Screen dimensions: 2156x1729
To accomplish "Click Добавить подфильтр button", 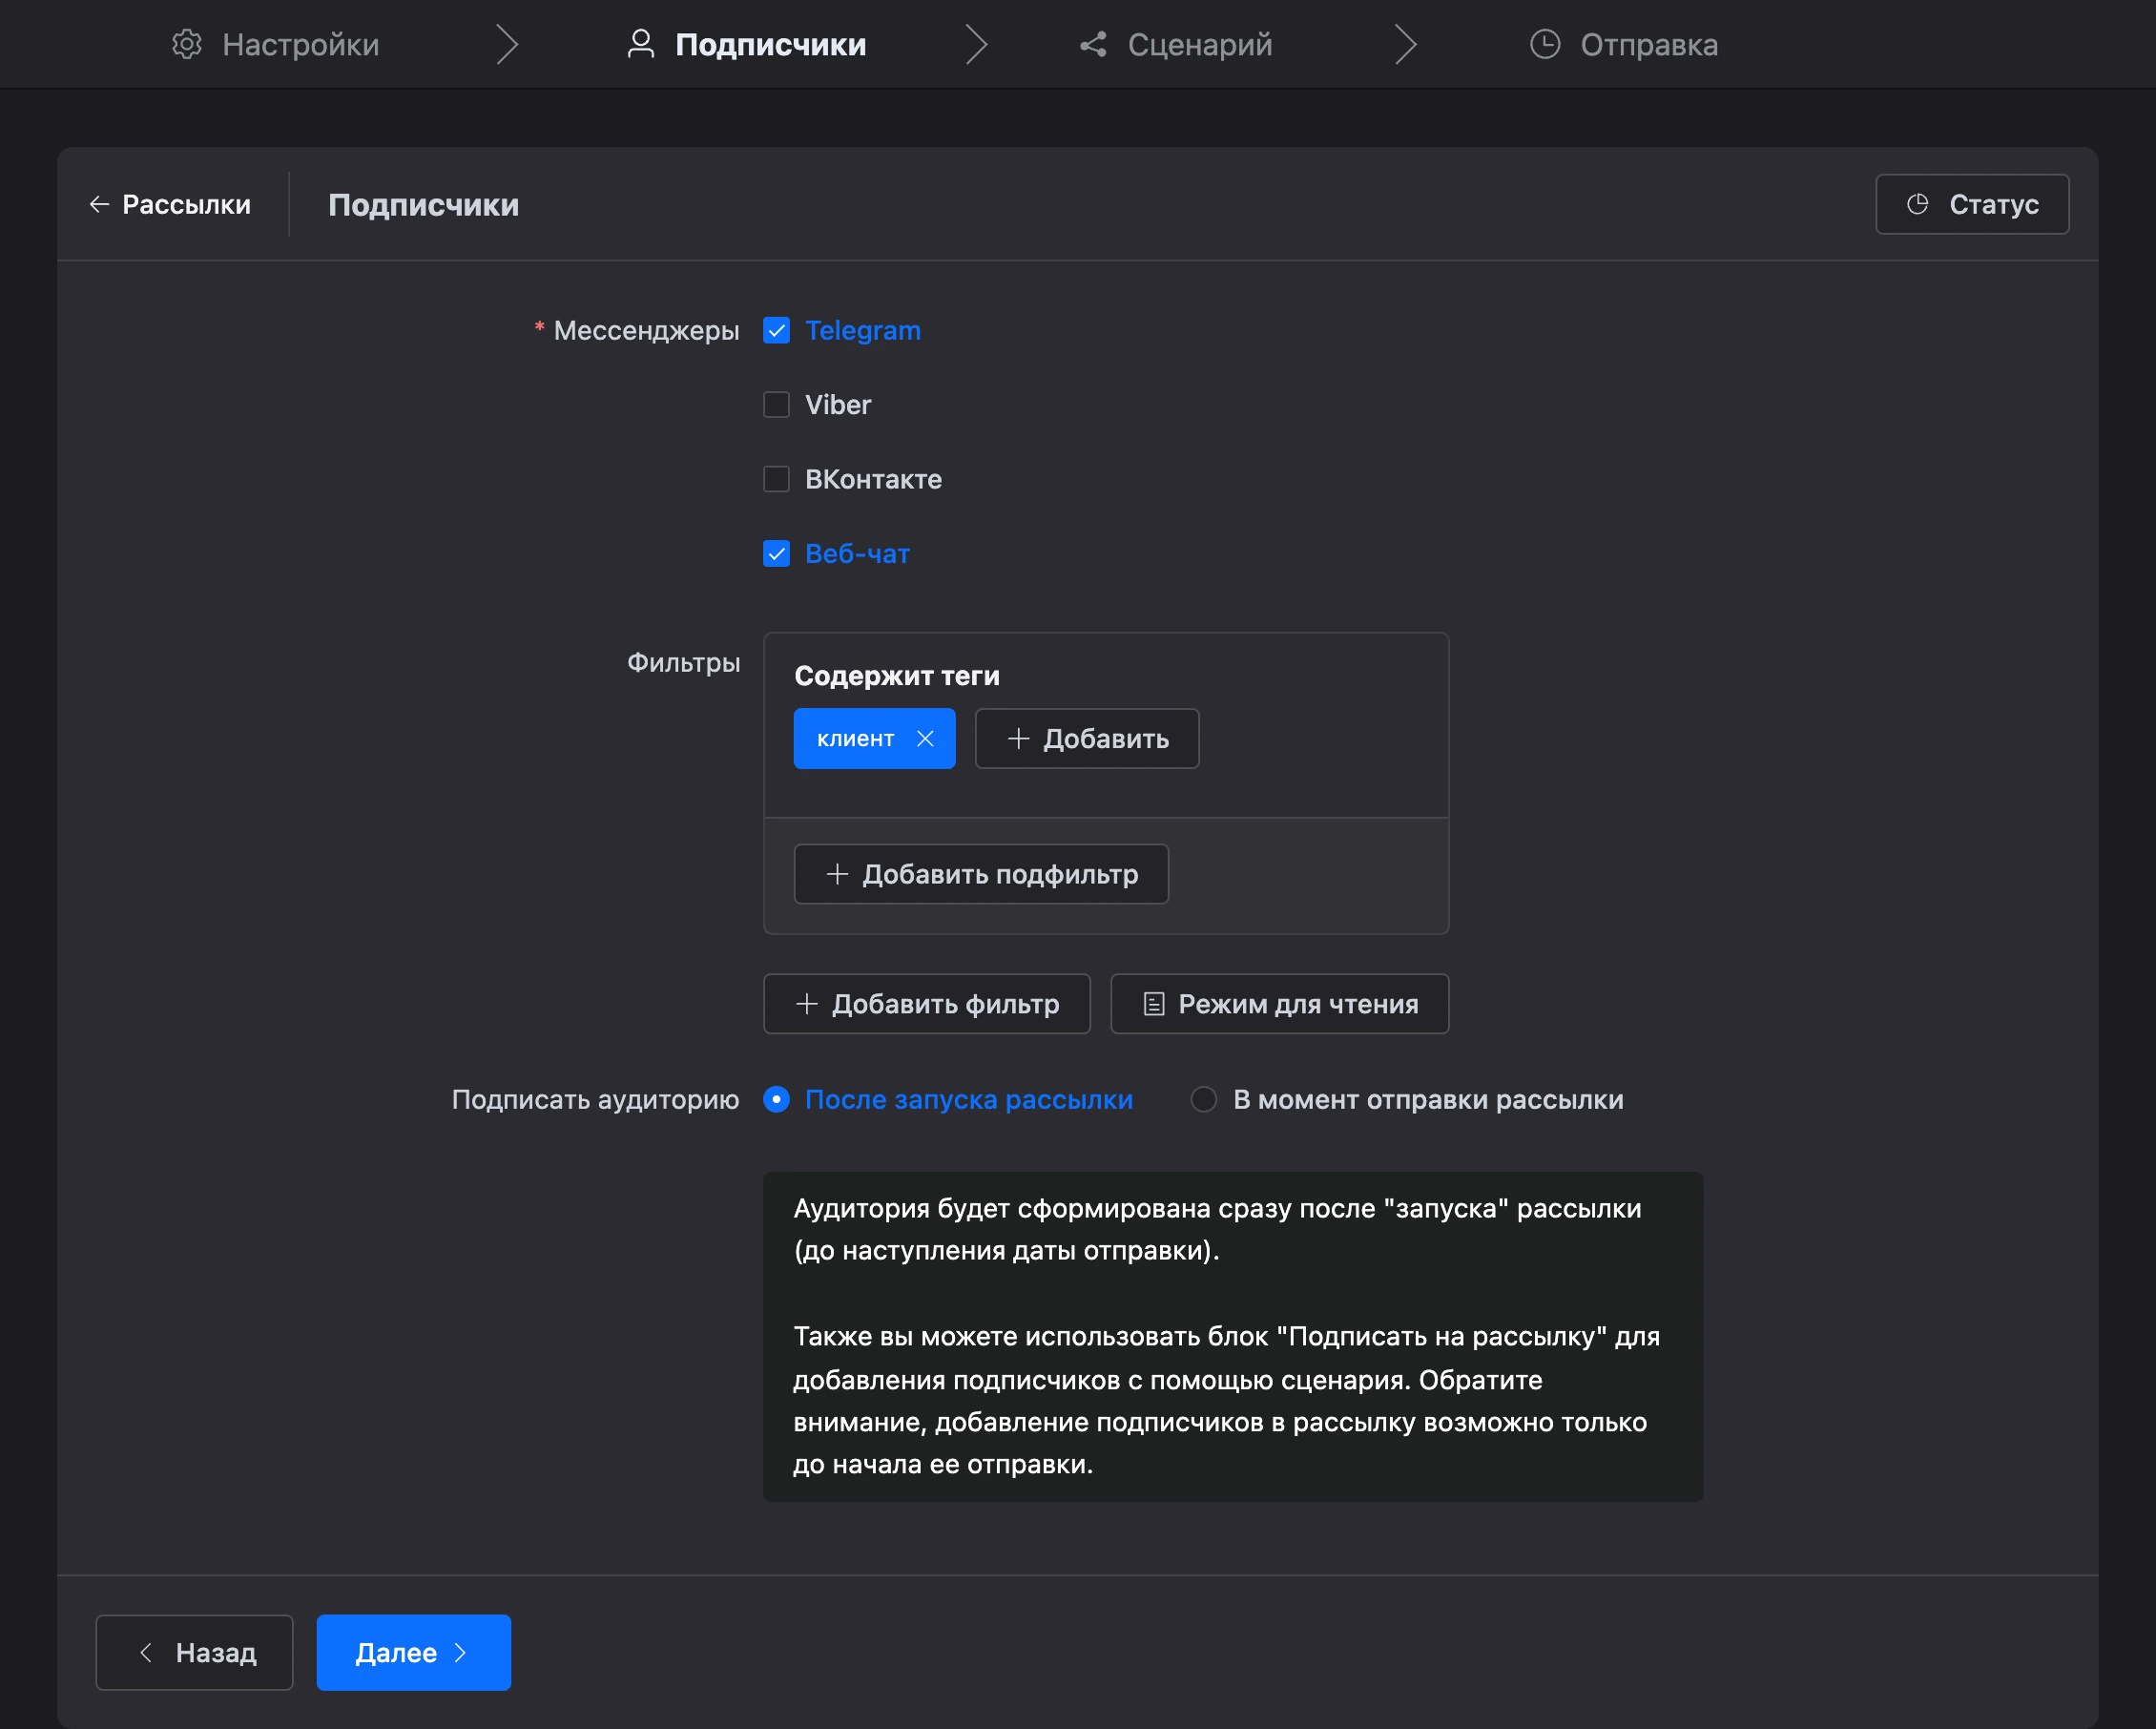I will point(981,874).
